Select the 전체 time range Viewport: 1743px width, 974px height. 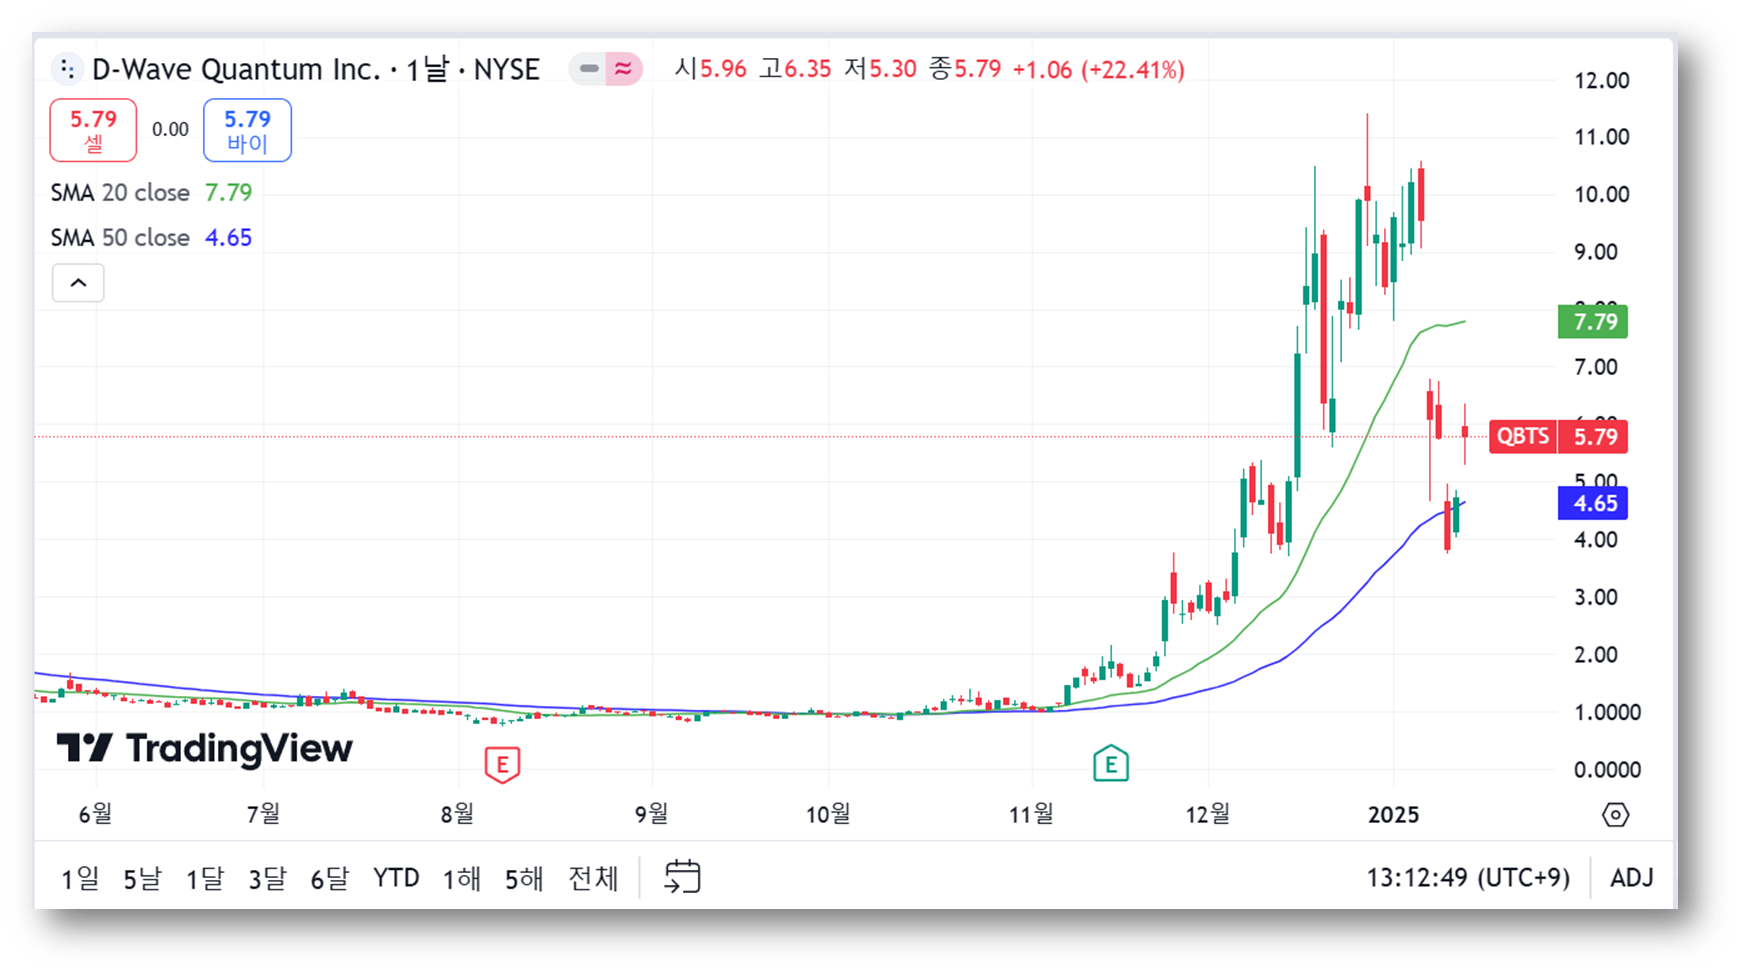pyautogui.click(x=594, y=879)
